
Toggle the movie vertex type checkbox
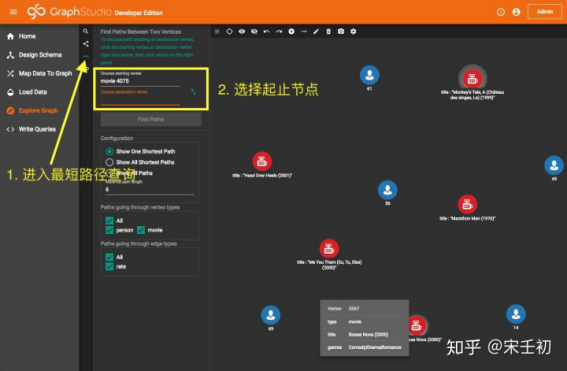(141, 230)
